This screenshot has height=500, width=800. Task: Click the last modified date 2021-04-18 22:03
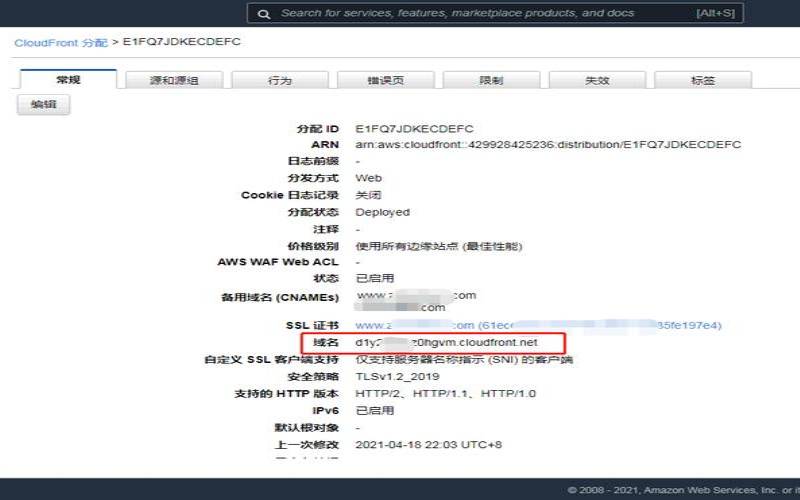click(429, 444)
